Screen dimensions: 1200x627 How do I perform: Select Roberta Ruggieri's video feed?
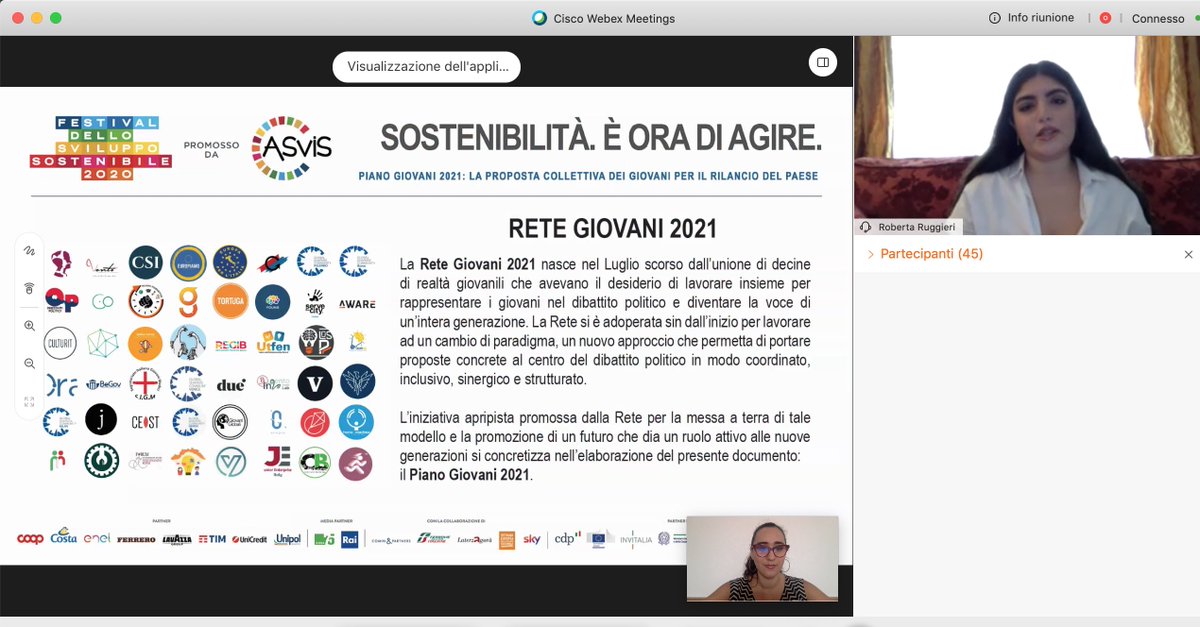(x=1027, y=136)
